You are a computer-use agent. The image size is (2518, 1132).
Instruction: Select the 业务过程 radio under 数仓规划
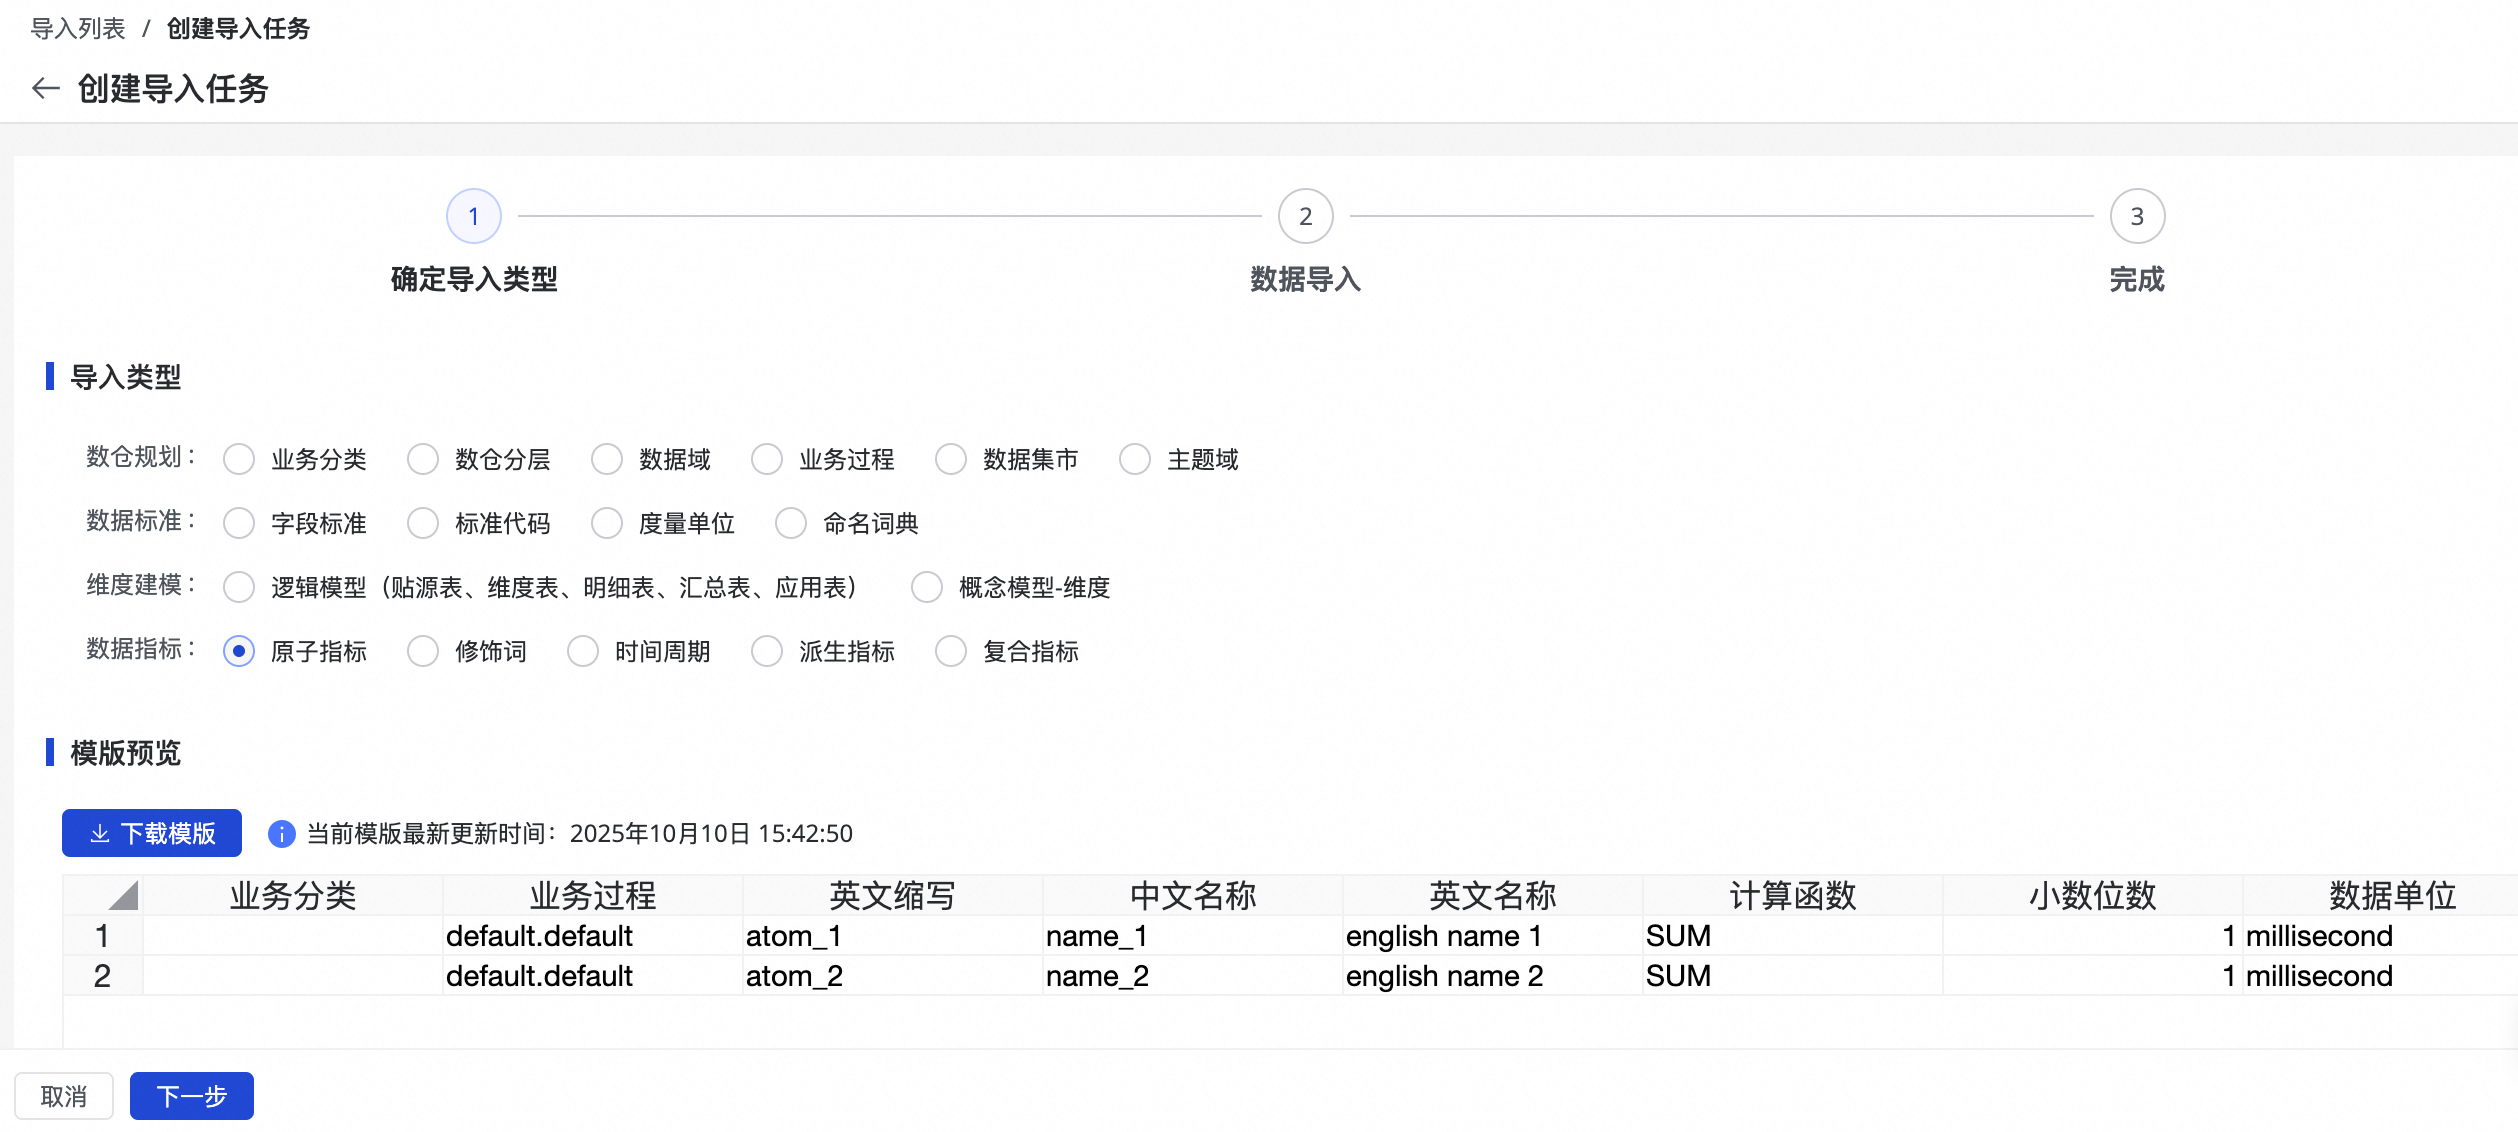pos(767,459)
